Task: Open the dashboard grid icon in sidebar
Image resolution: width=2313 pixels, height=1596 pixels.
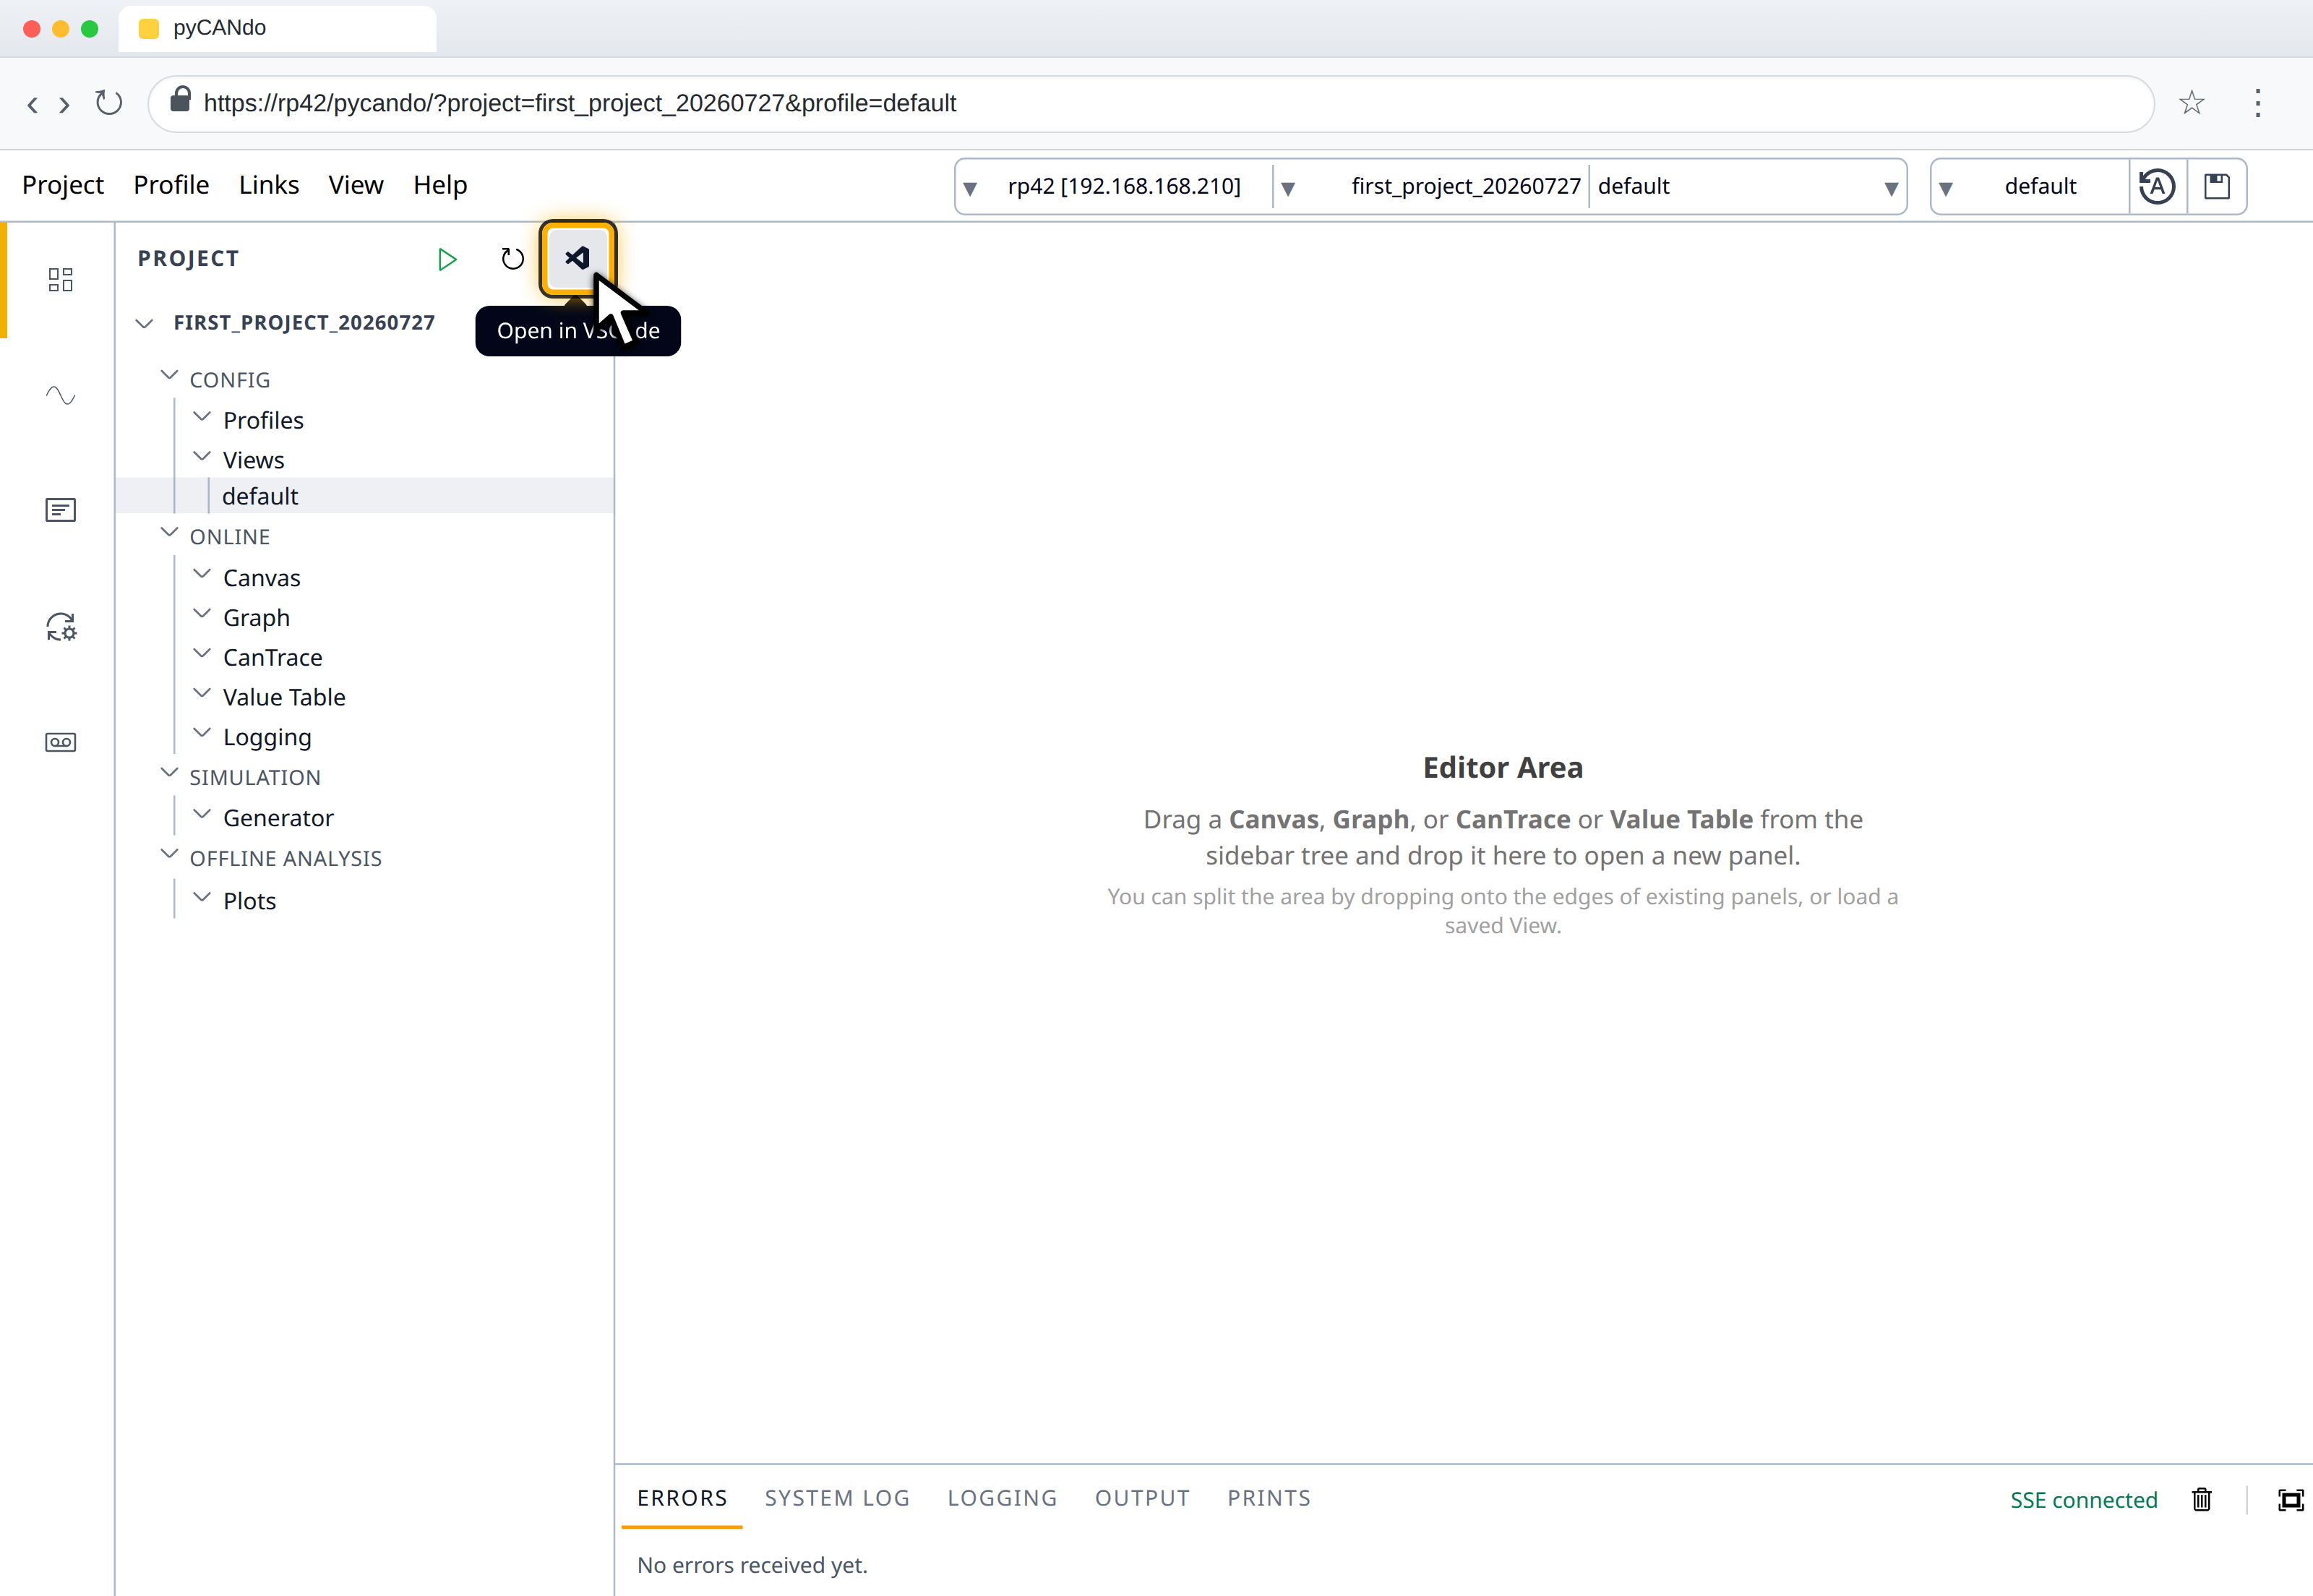Action: pyautogui.click(x=61, y=279)
